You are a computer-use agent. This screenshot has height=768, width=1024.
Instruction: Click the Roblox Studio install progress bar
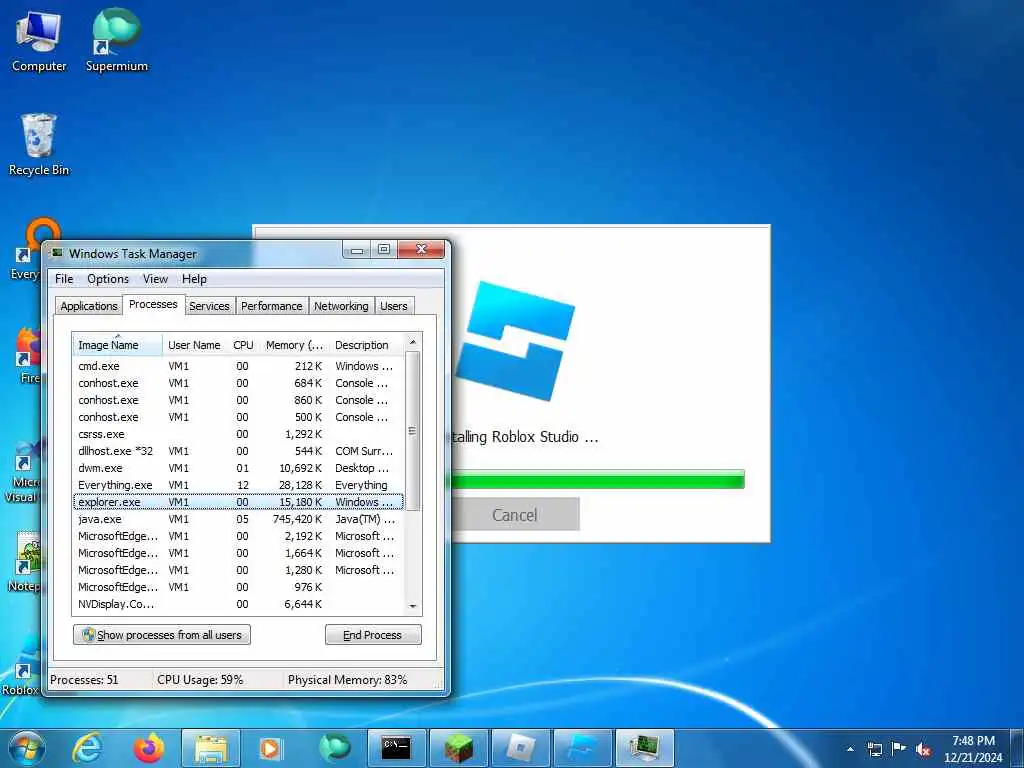[x=597, y=479]
